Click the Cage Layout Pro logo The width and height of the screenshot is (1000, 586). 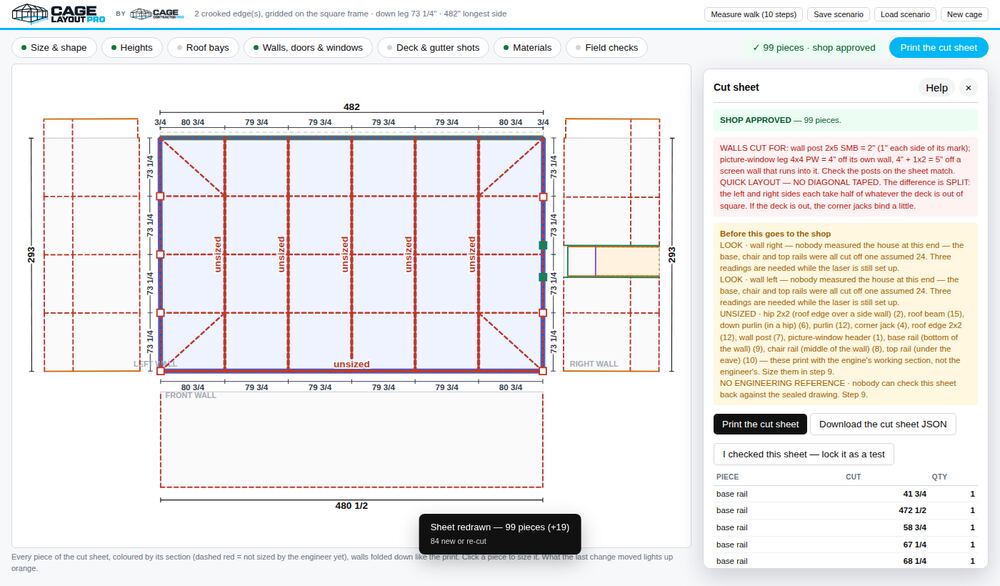tap(59, 13)
